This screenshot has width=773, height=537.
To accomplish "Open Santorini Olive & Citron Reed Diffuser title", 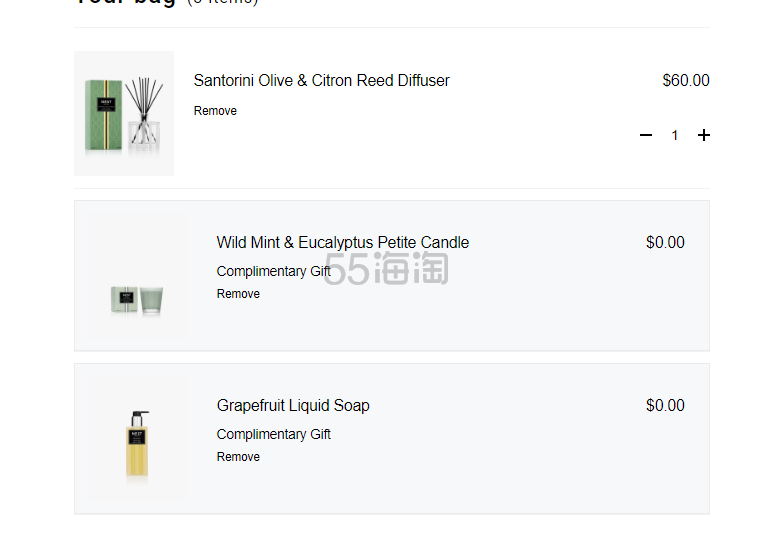I will click(321, 80).
